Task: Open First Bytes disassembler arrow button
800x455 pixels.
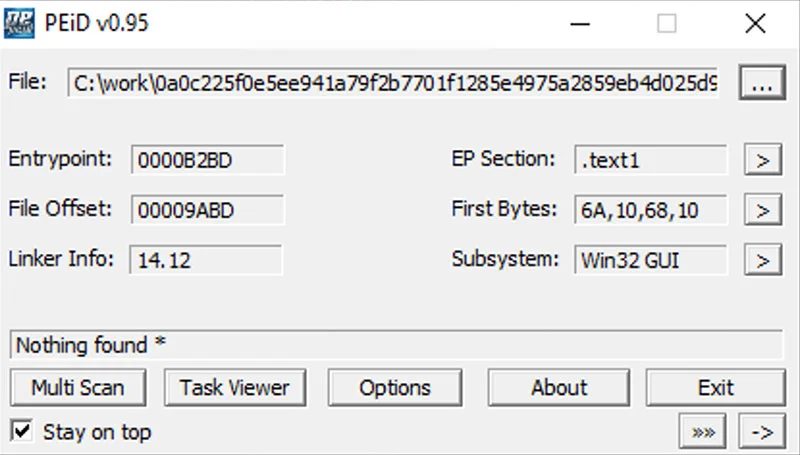Action: [x=763, y=210]
